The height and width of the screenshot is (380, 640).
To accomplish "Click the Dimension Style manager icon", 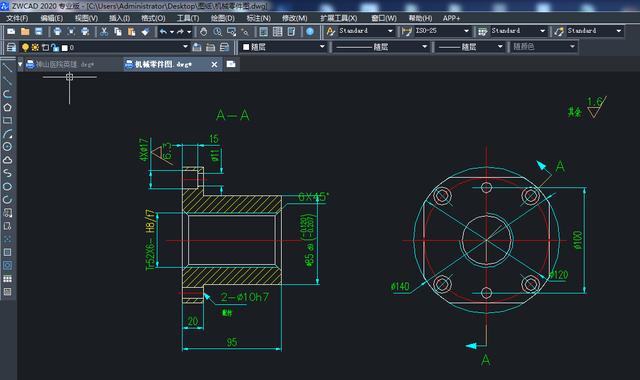I will (x=407, y=31).
